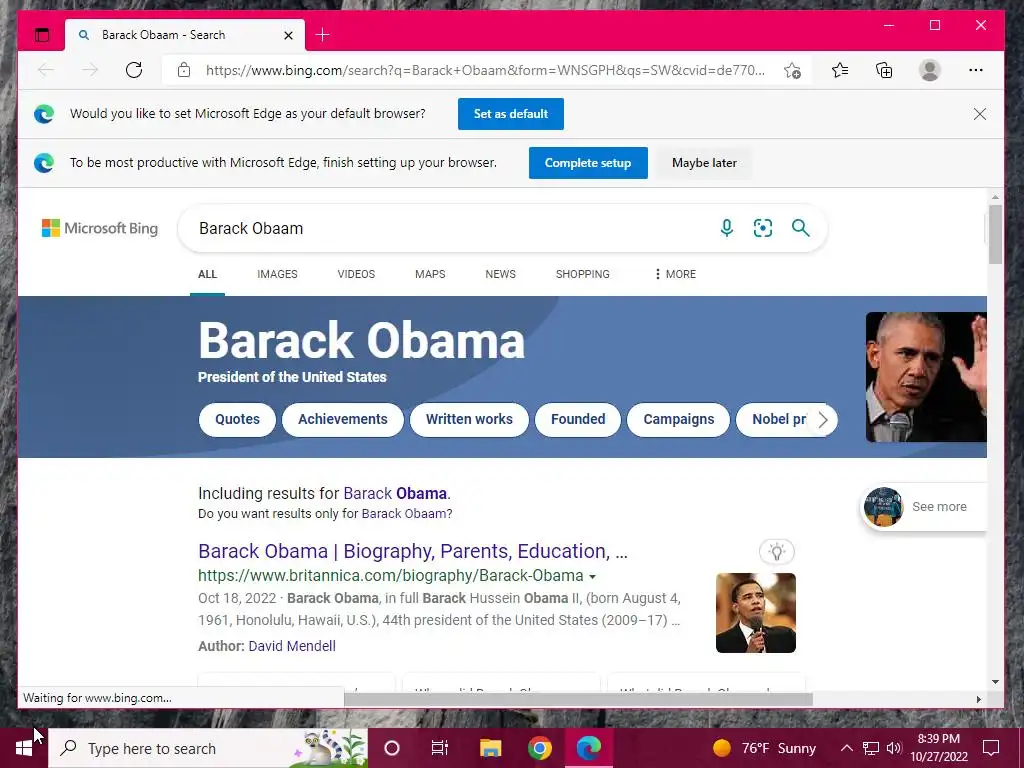The width and height of the screenshot is (1024, 768).
Task: View site information lock icon
Action: tap(184, 70)
